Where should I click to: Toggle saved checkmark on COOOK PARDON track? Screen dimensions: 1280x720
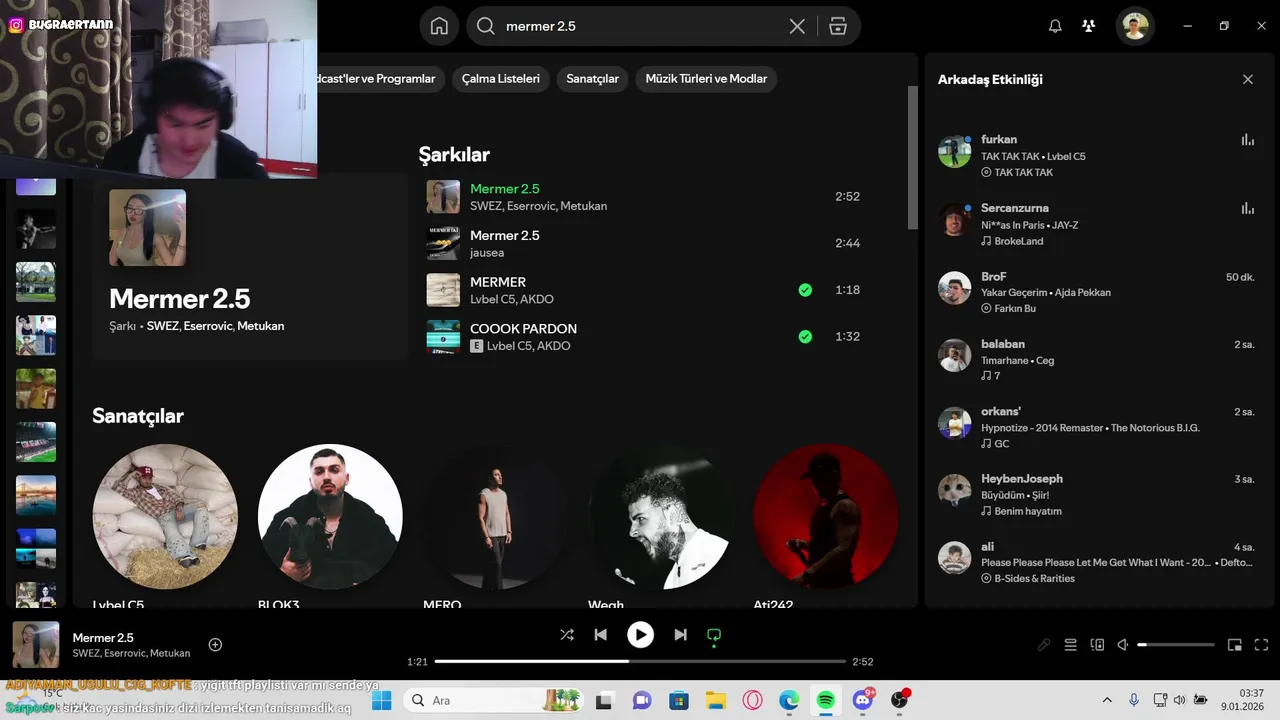point(805,336)
